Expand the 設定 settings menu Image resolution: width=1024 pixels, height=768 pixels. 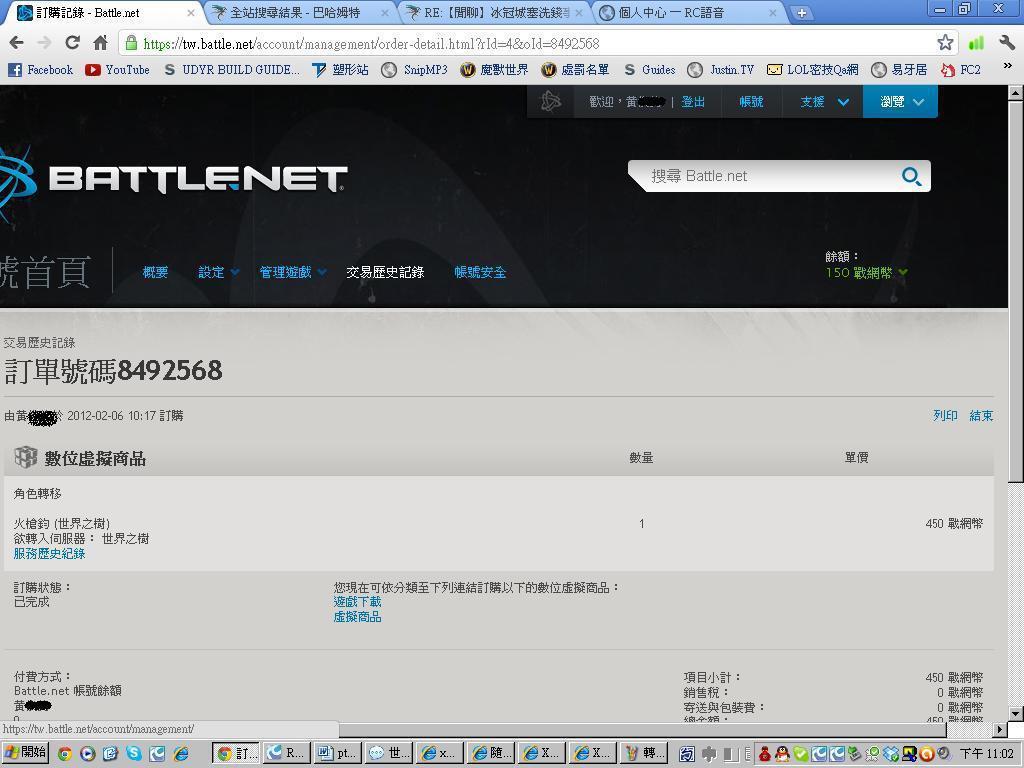[218, 272]
